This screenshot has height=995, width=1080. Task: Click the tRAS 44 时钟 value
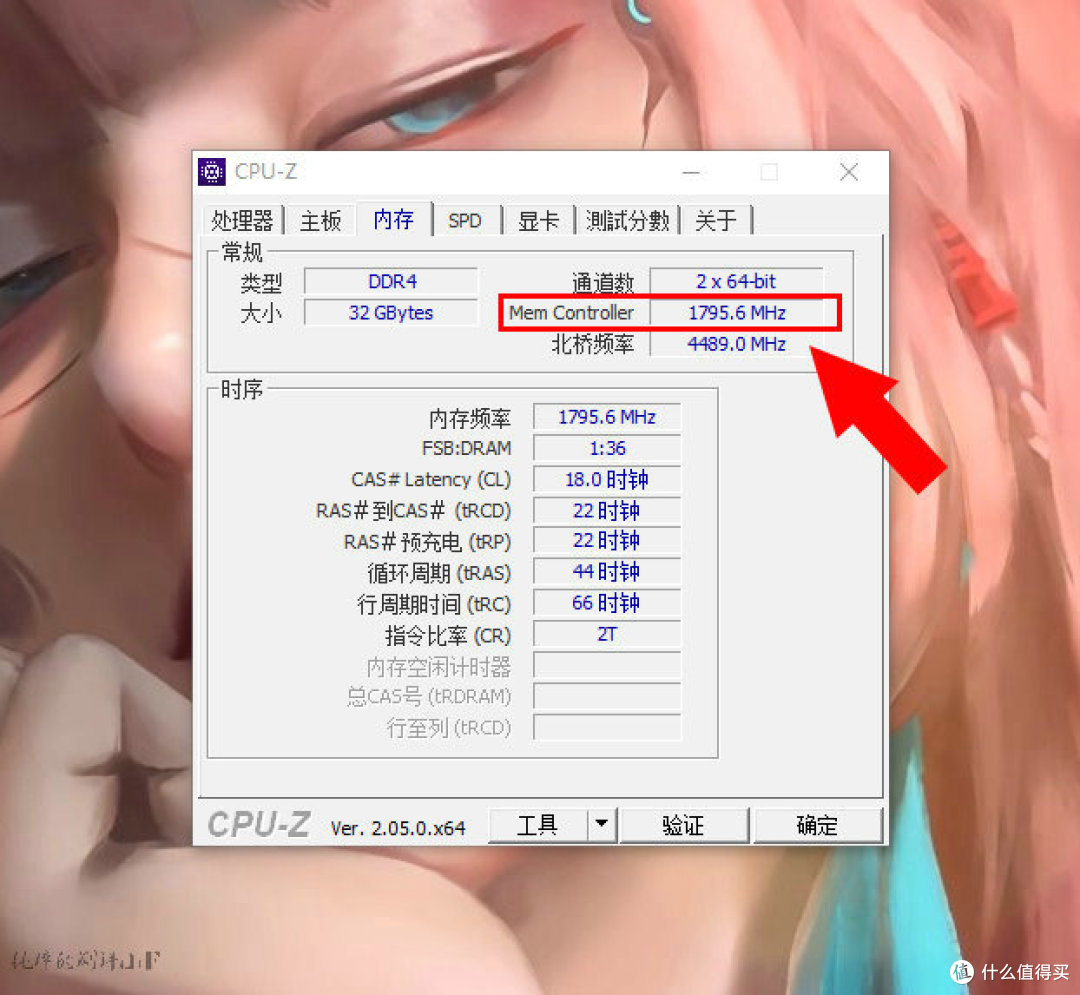607,572
